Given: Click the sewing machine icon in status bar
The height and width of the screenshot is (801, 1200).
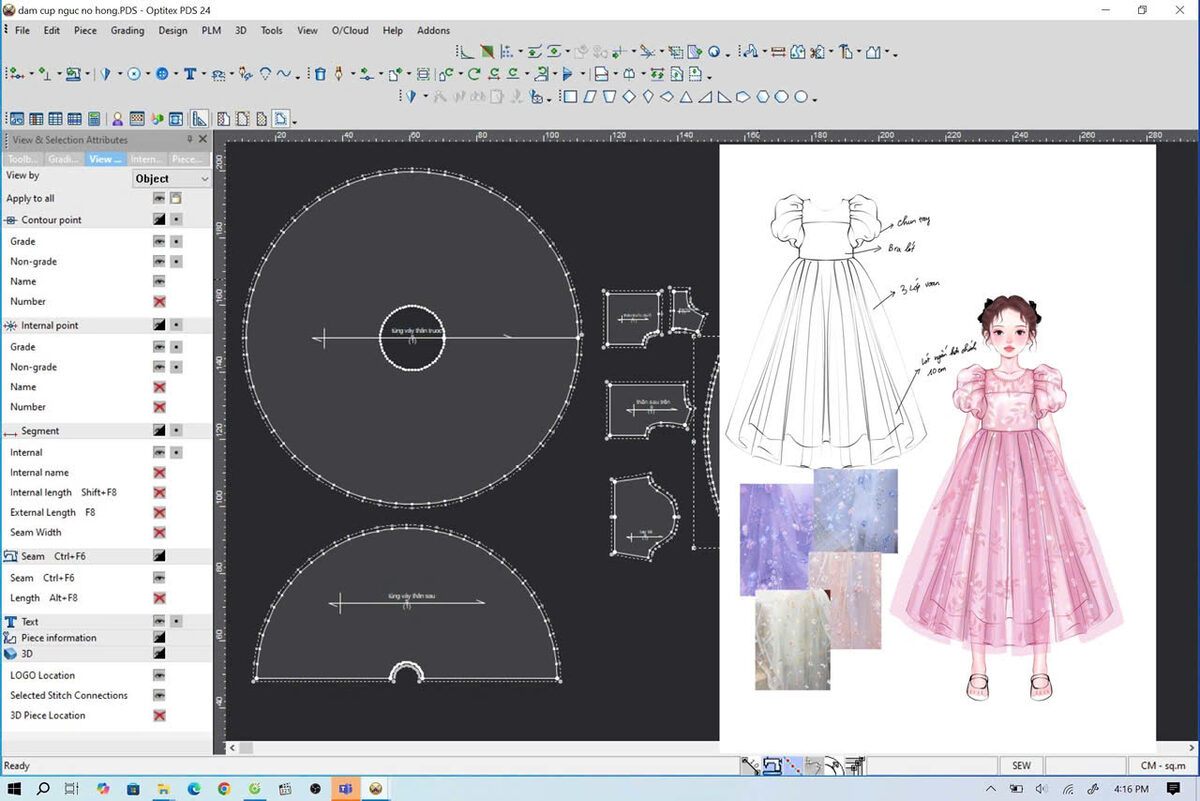Looking at the screenshot, I should coord(771,766).
